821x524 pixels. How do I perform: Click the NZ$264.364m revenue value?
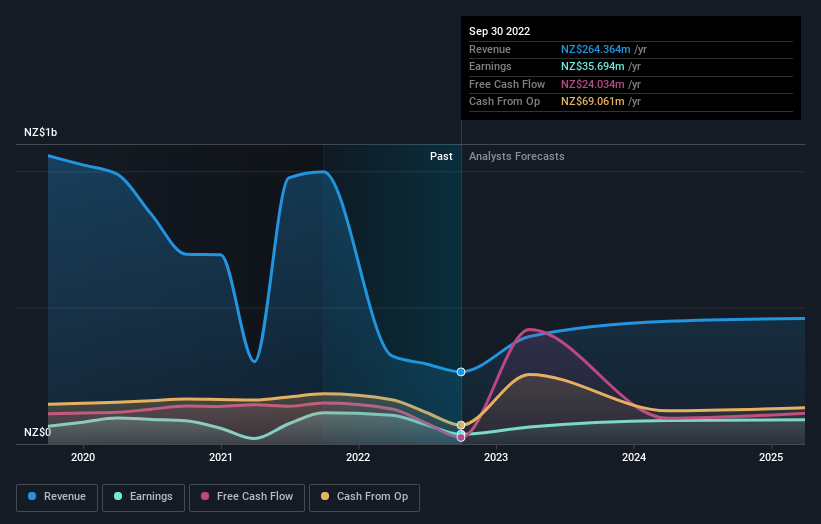click(x=596, y=49)
